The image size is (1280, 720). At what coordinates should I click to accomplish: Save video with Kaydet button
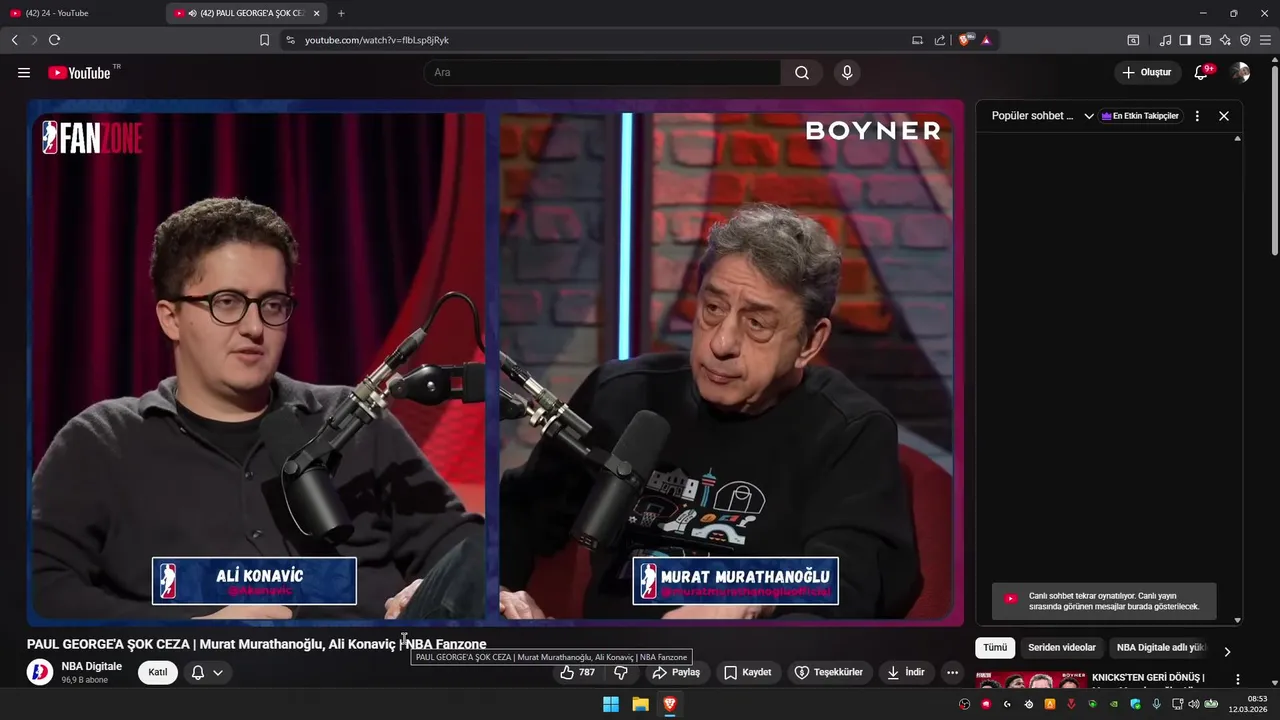(x=748, y=672)
